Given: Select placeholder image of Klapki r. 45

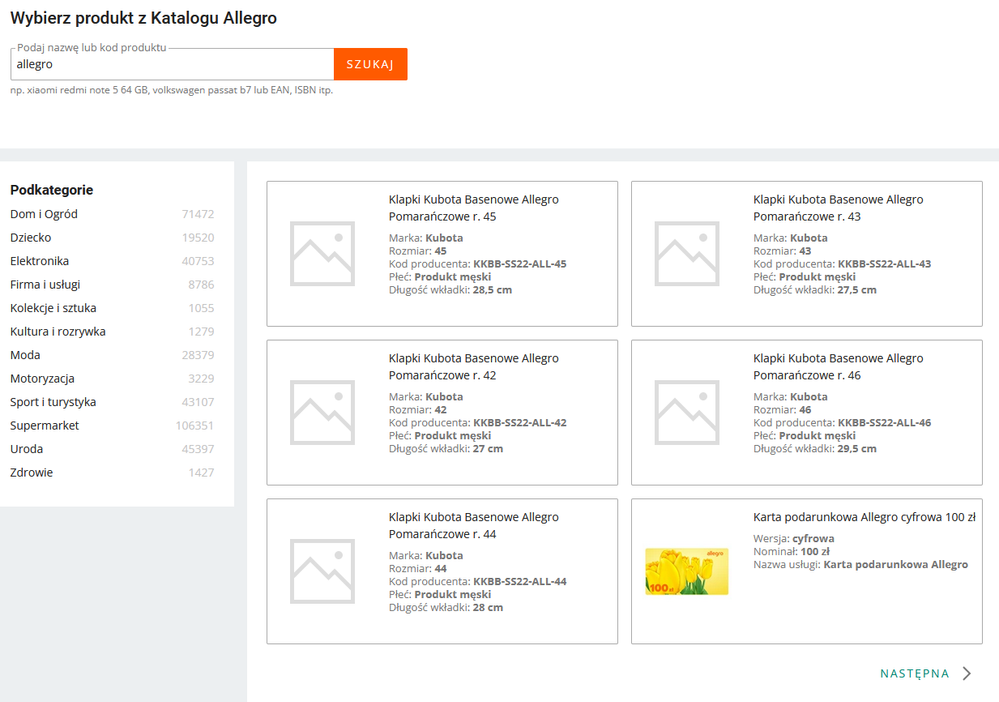Looking at the screenshot, I should click(322, 253).
